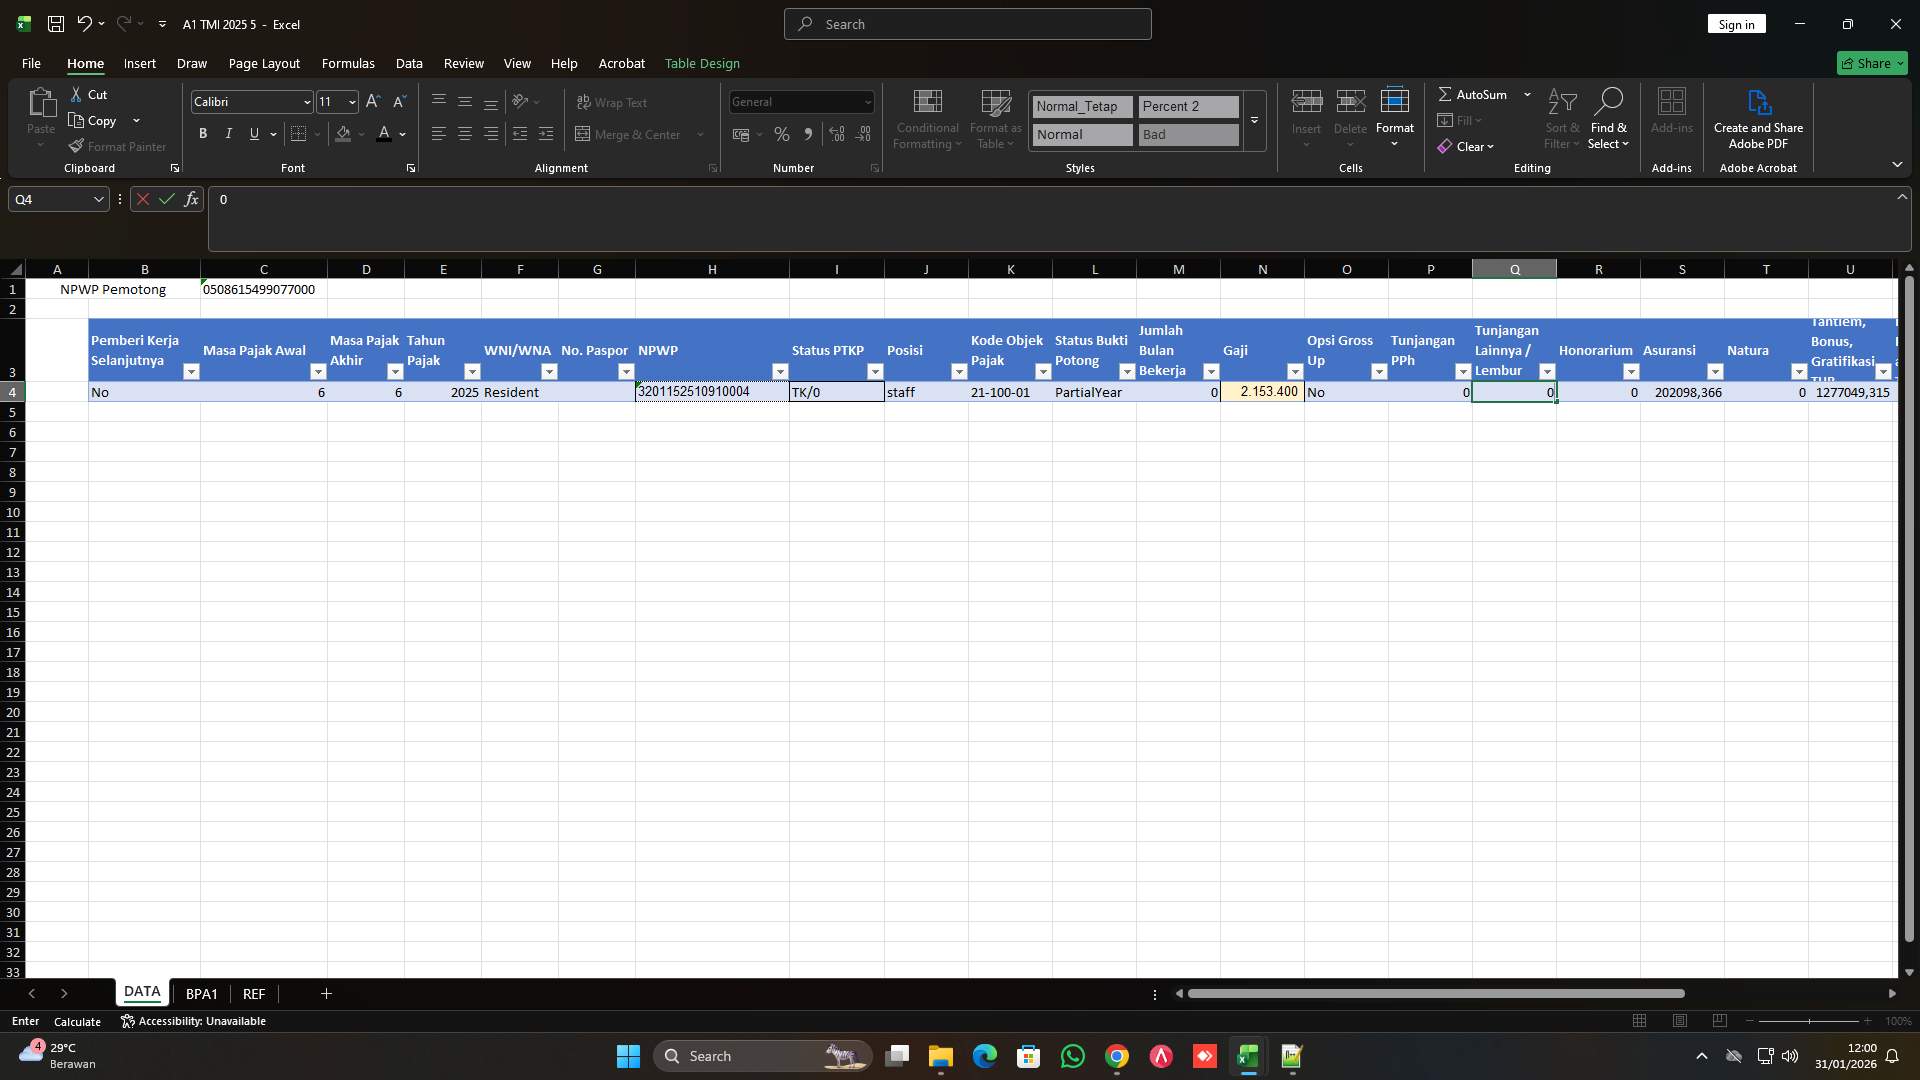Click the Increase Indent icon
Viewport: 1920px width, 1080px height.
[x=546, y=133]
